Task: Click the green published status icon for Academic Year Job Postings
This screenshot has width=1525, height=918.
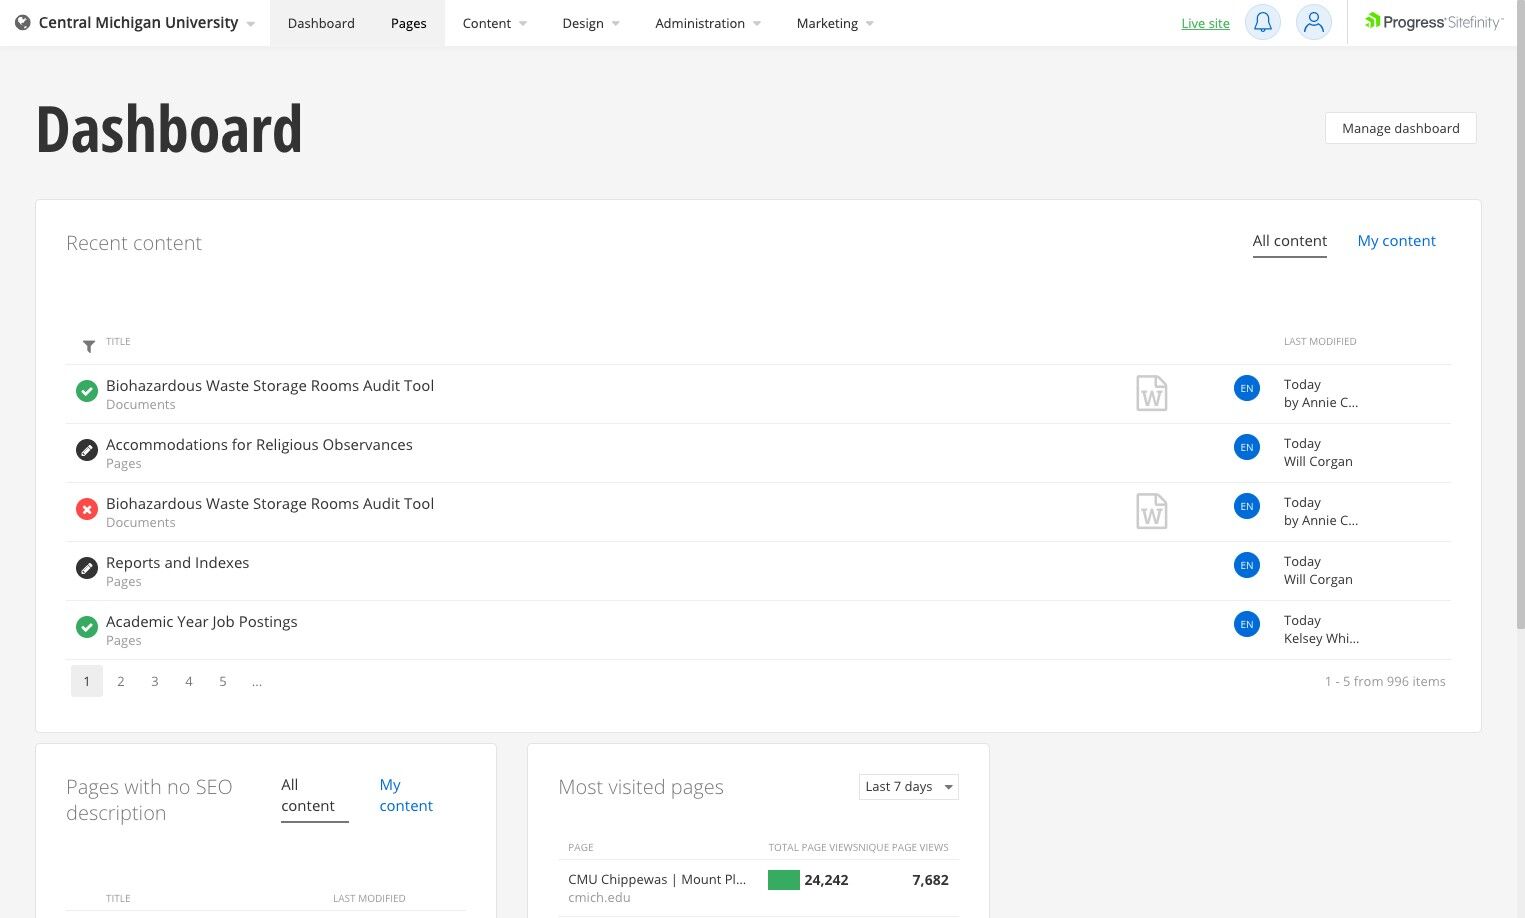Action: 87,627
